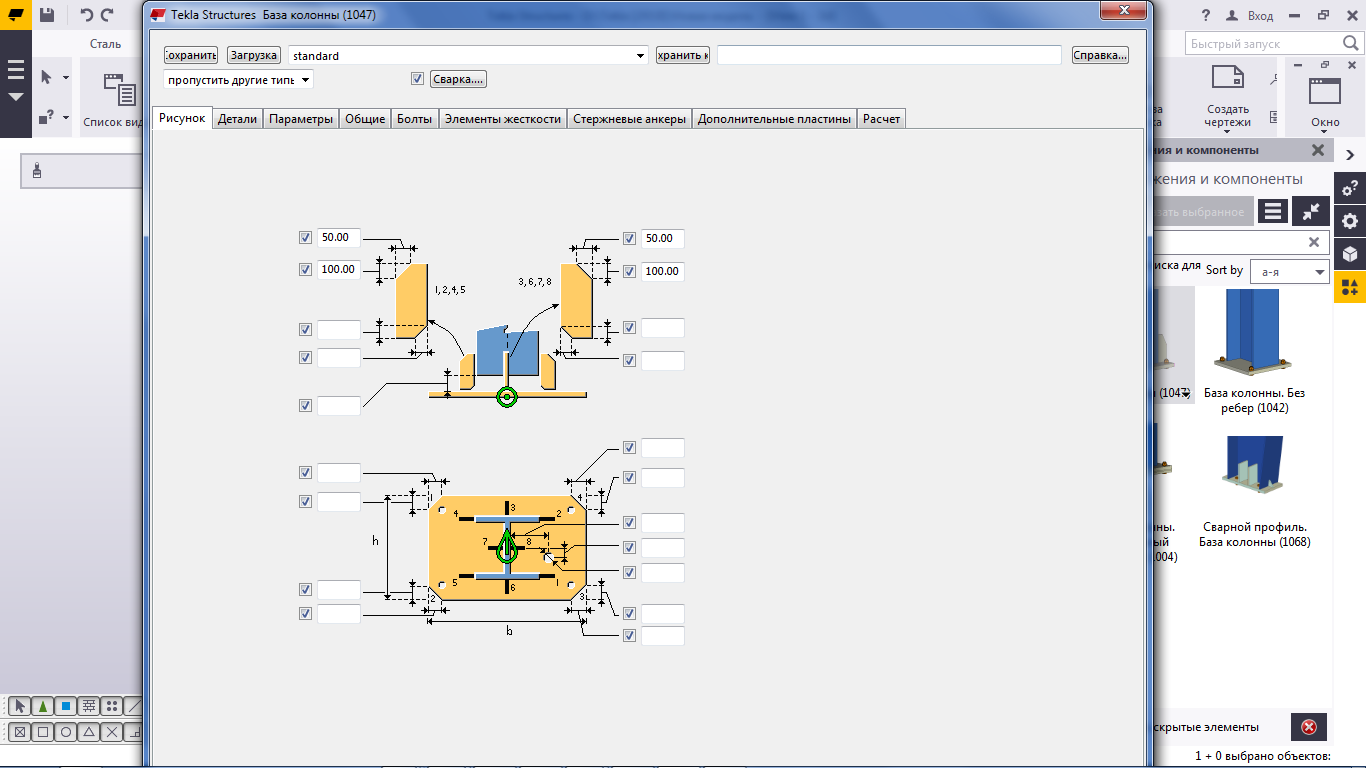Toggle the checkbox next to right 100.00 field
The width and height of the screenshot is (1366, 768).
point(630,271)
